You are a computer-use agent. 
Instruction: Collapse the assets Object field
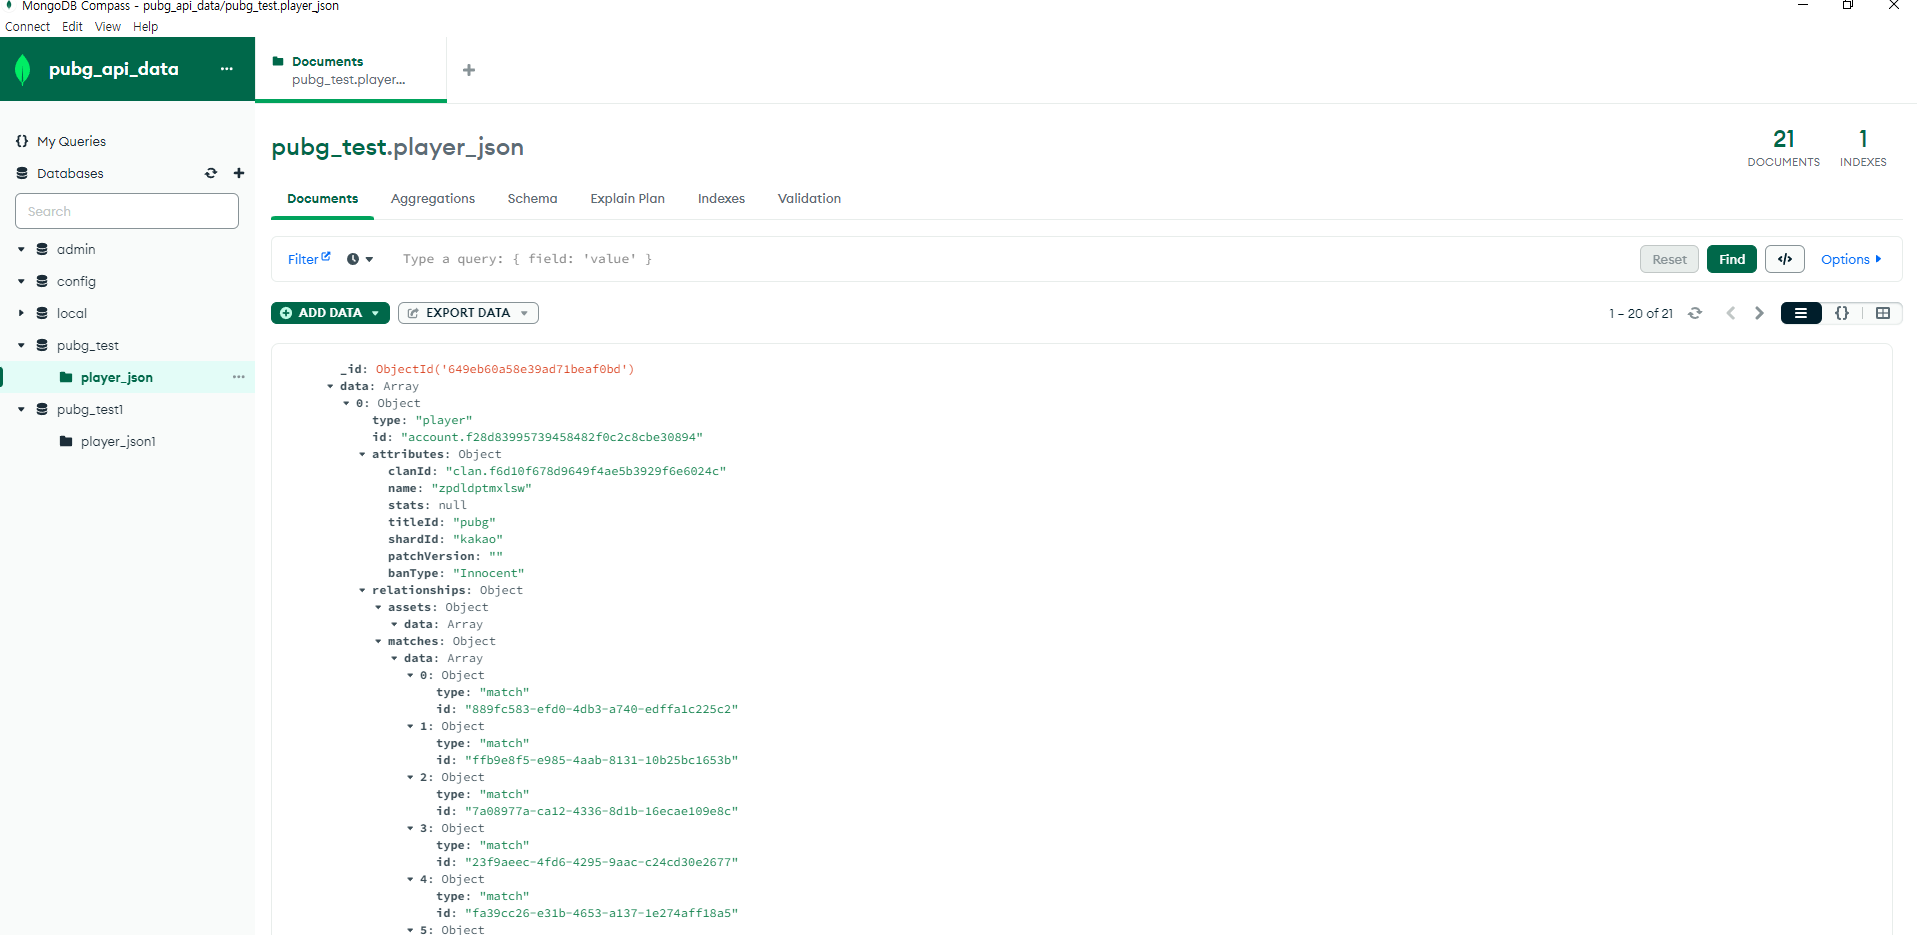pyautogui.click(x=378, y=607)
